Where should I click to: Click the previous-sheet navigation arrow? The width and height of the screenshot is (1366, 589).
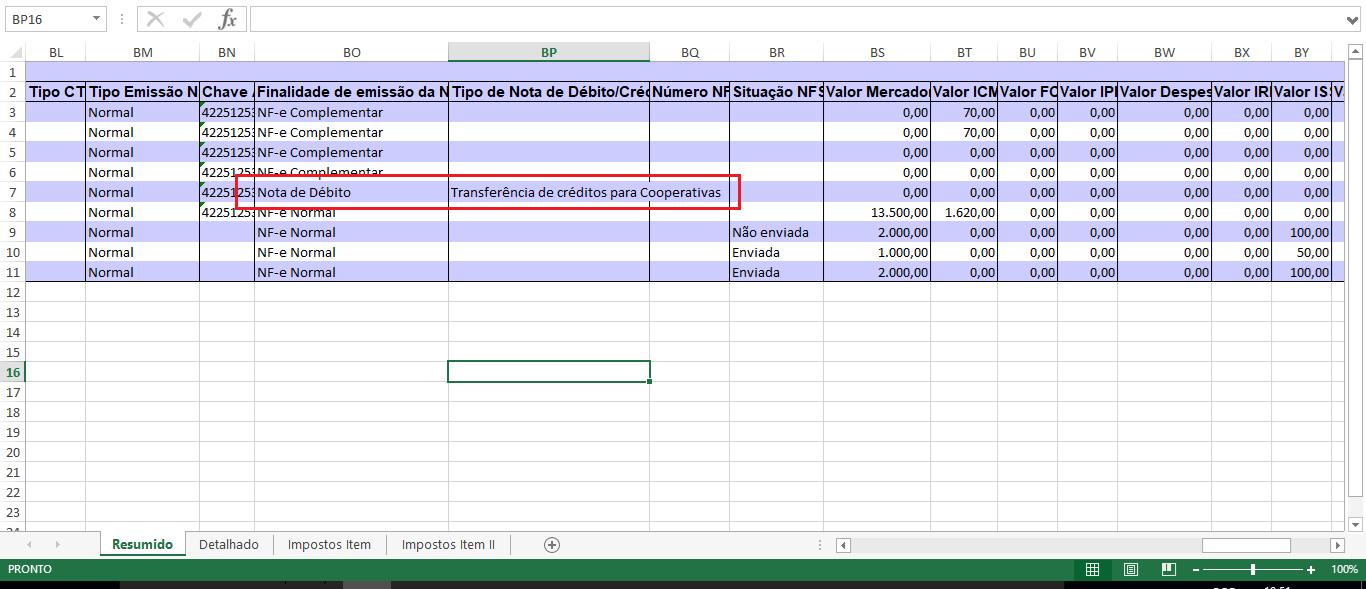point(28,544)
